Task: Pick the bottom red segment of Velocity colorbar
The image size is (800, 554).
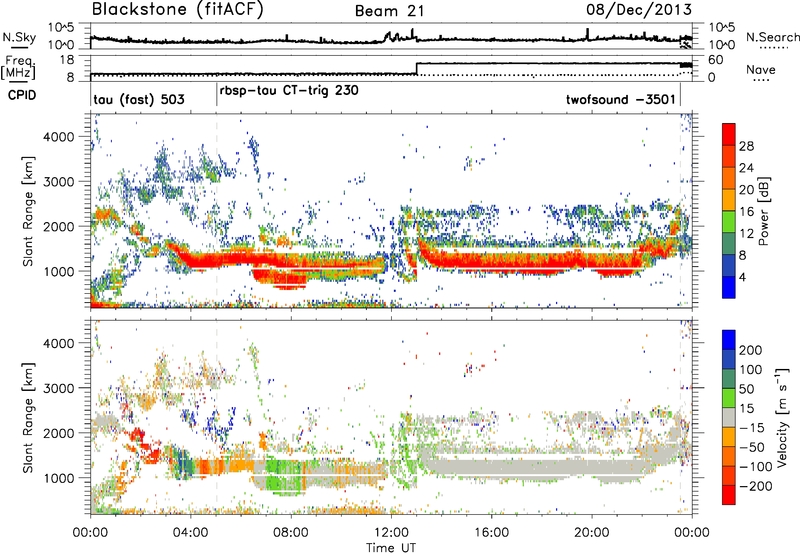Action: tap(729, 495)
